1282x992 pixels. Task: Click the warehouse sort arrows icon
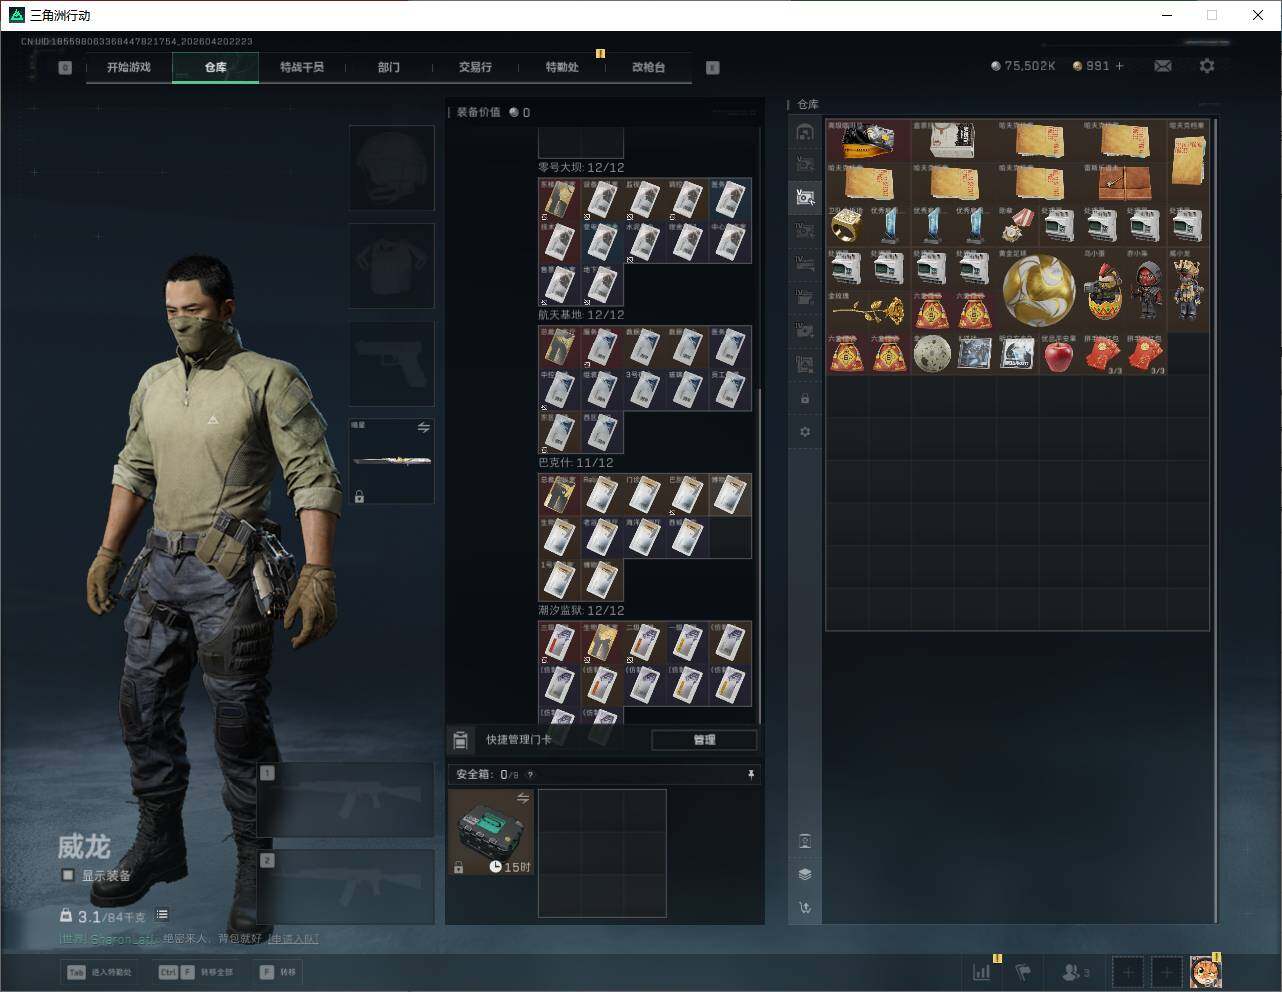(x=805, y=908)
